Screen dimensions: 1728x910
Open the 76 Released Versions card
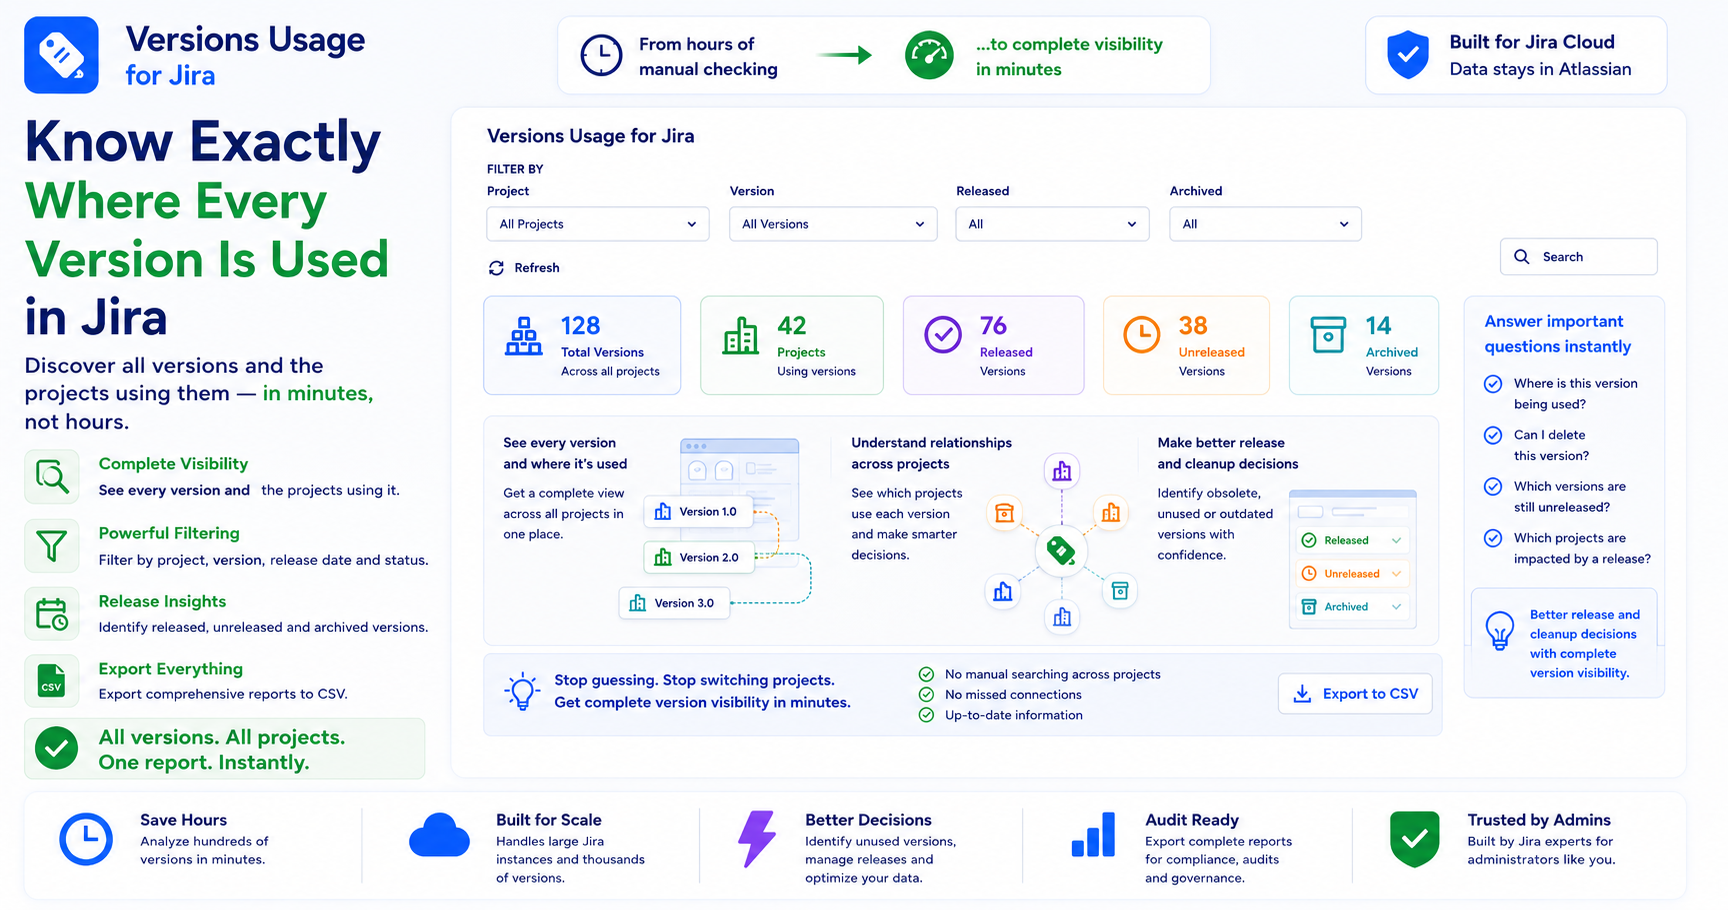pyautogui.click(x=993, y=345)
